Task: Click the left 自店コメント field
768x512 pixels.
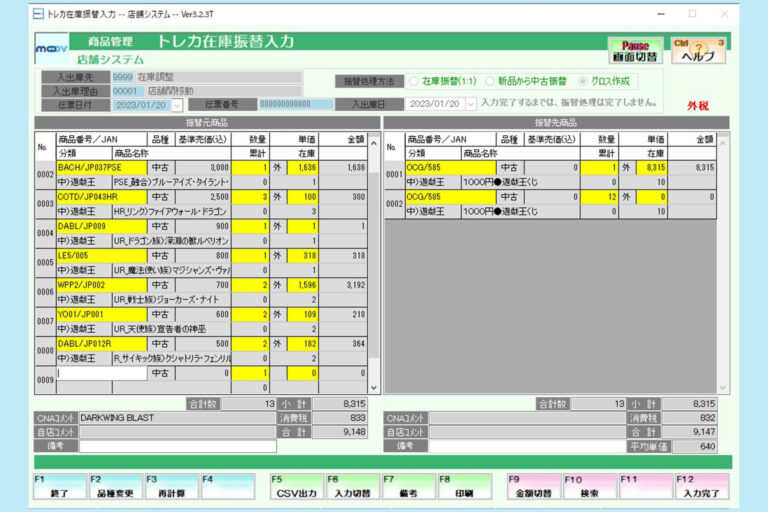Action: click(178, 432)
